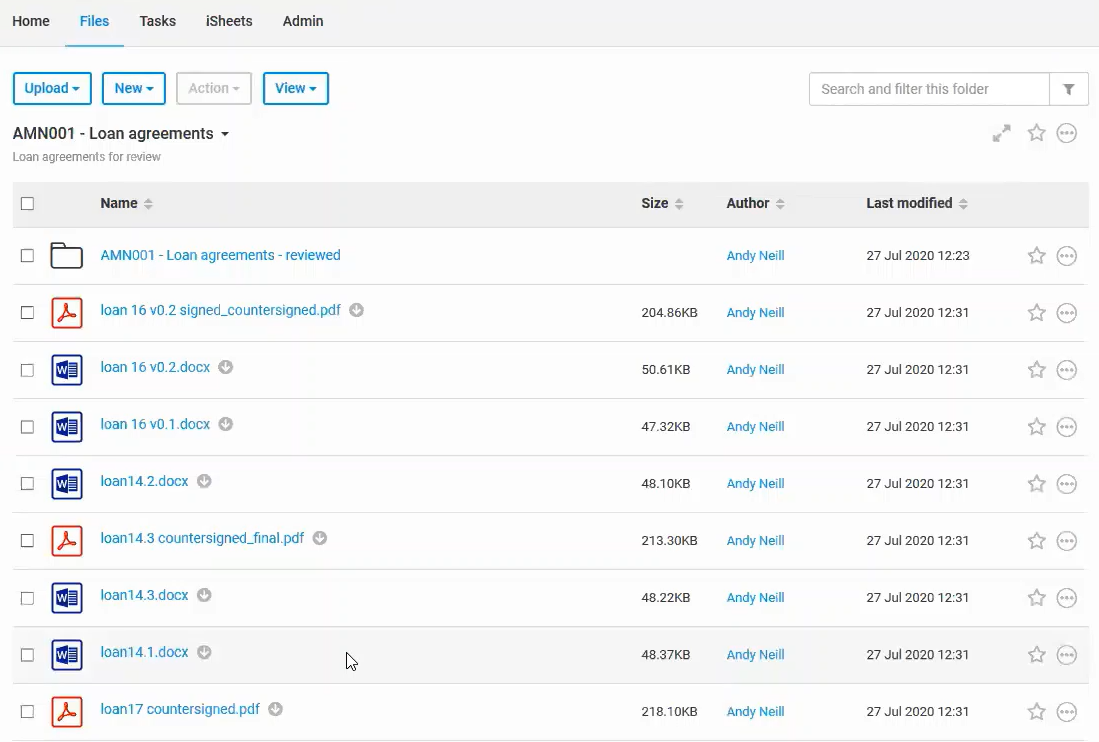Expand the New dropdown menu
1099x742 pixels.
134,89
